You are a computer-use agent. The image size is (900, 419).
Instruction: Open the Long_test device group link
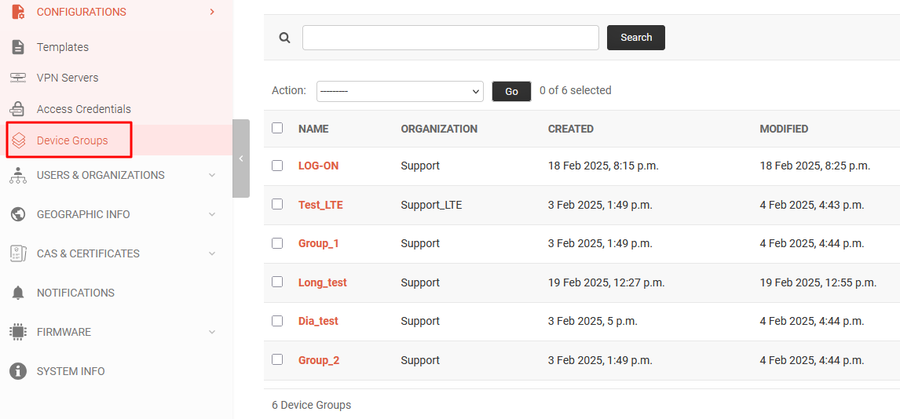322,283
